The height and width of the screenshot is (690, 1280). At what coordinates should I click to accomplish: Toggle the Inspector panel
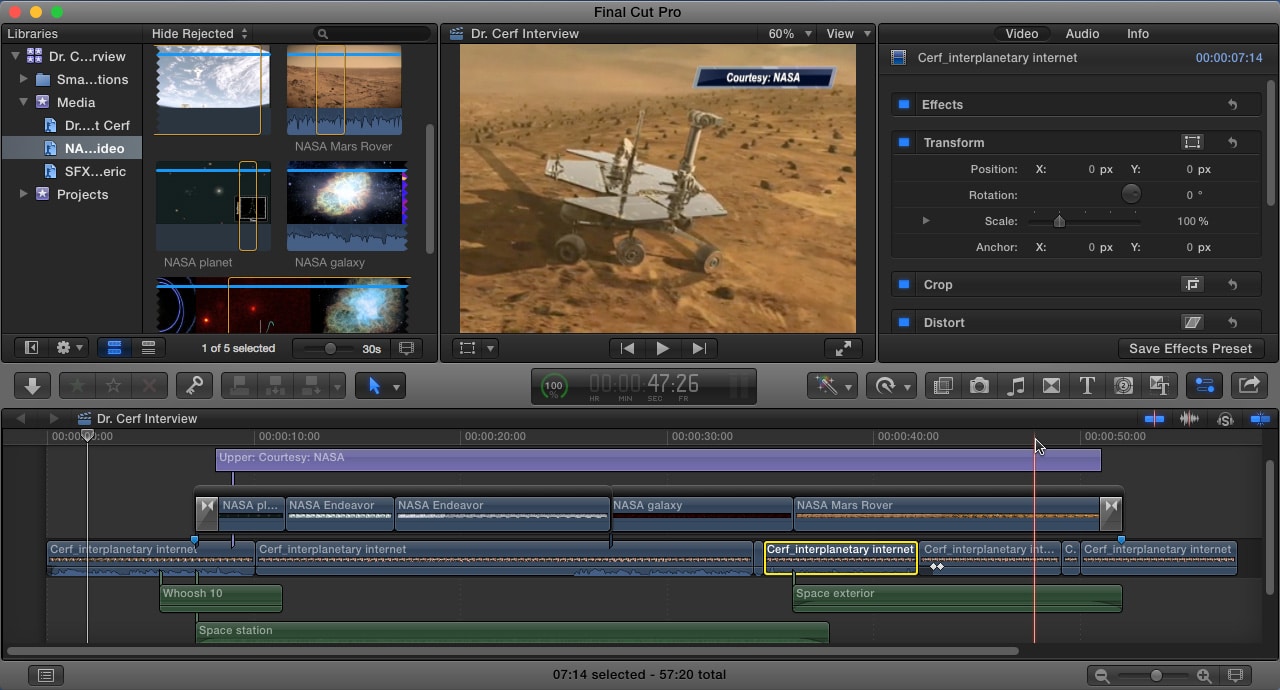tap(1204, 385)
